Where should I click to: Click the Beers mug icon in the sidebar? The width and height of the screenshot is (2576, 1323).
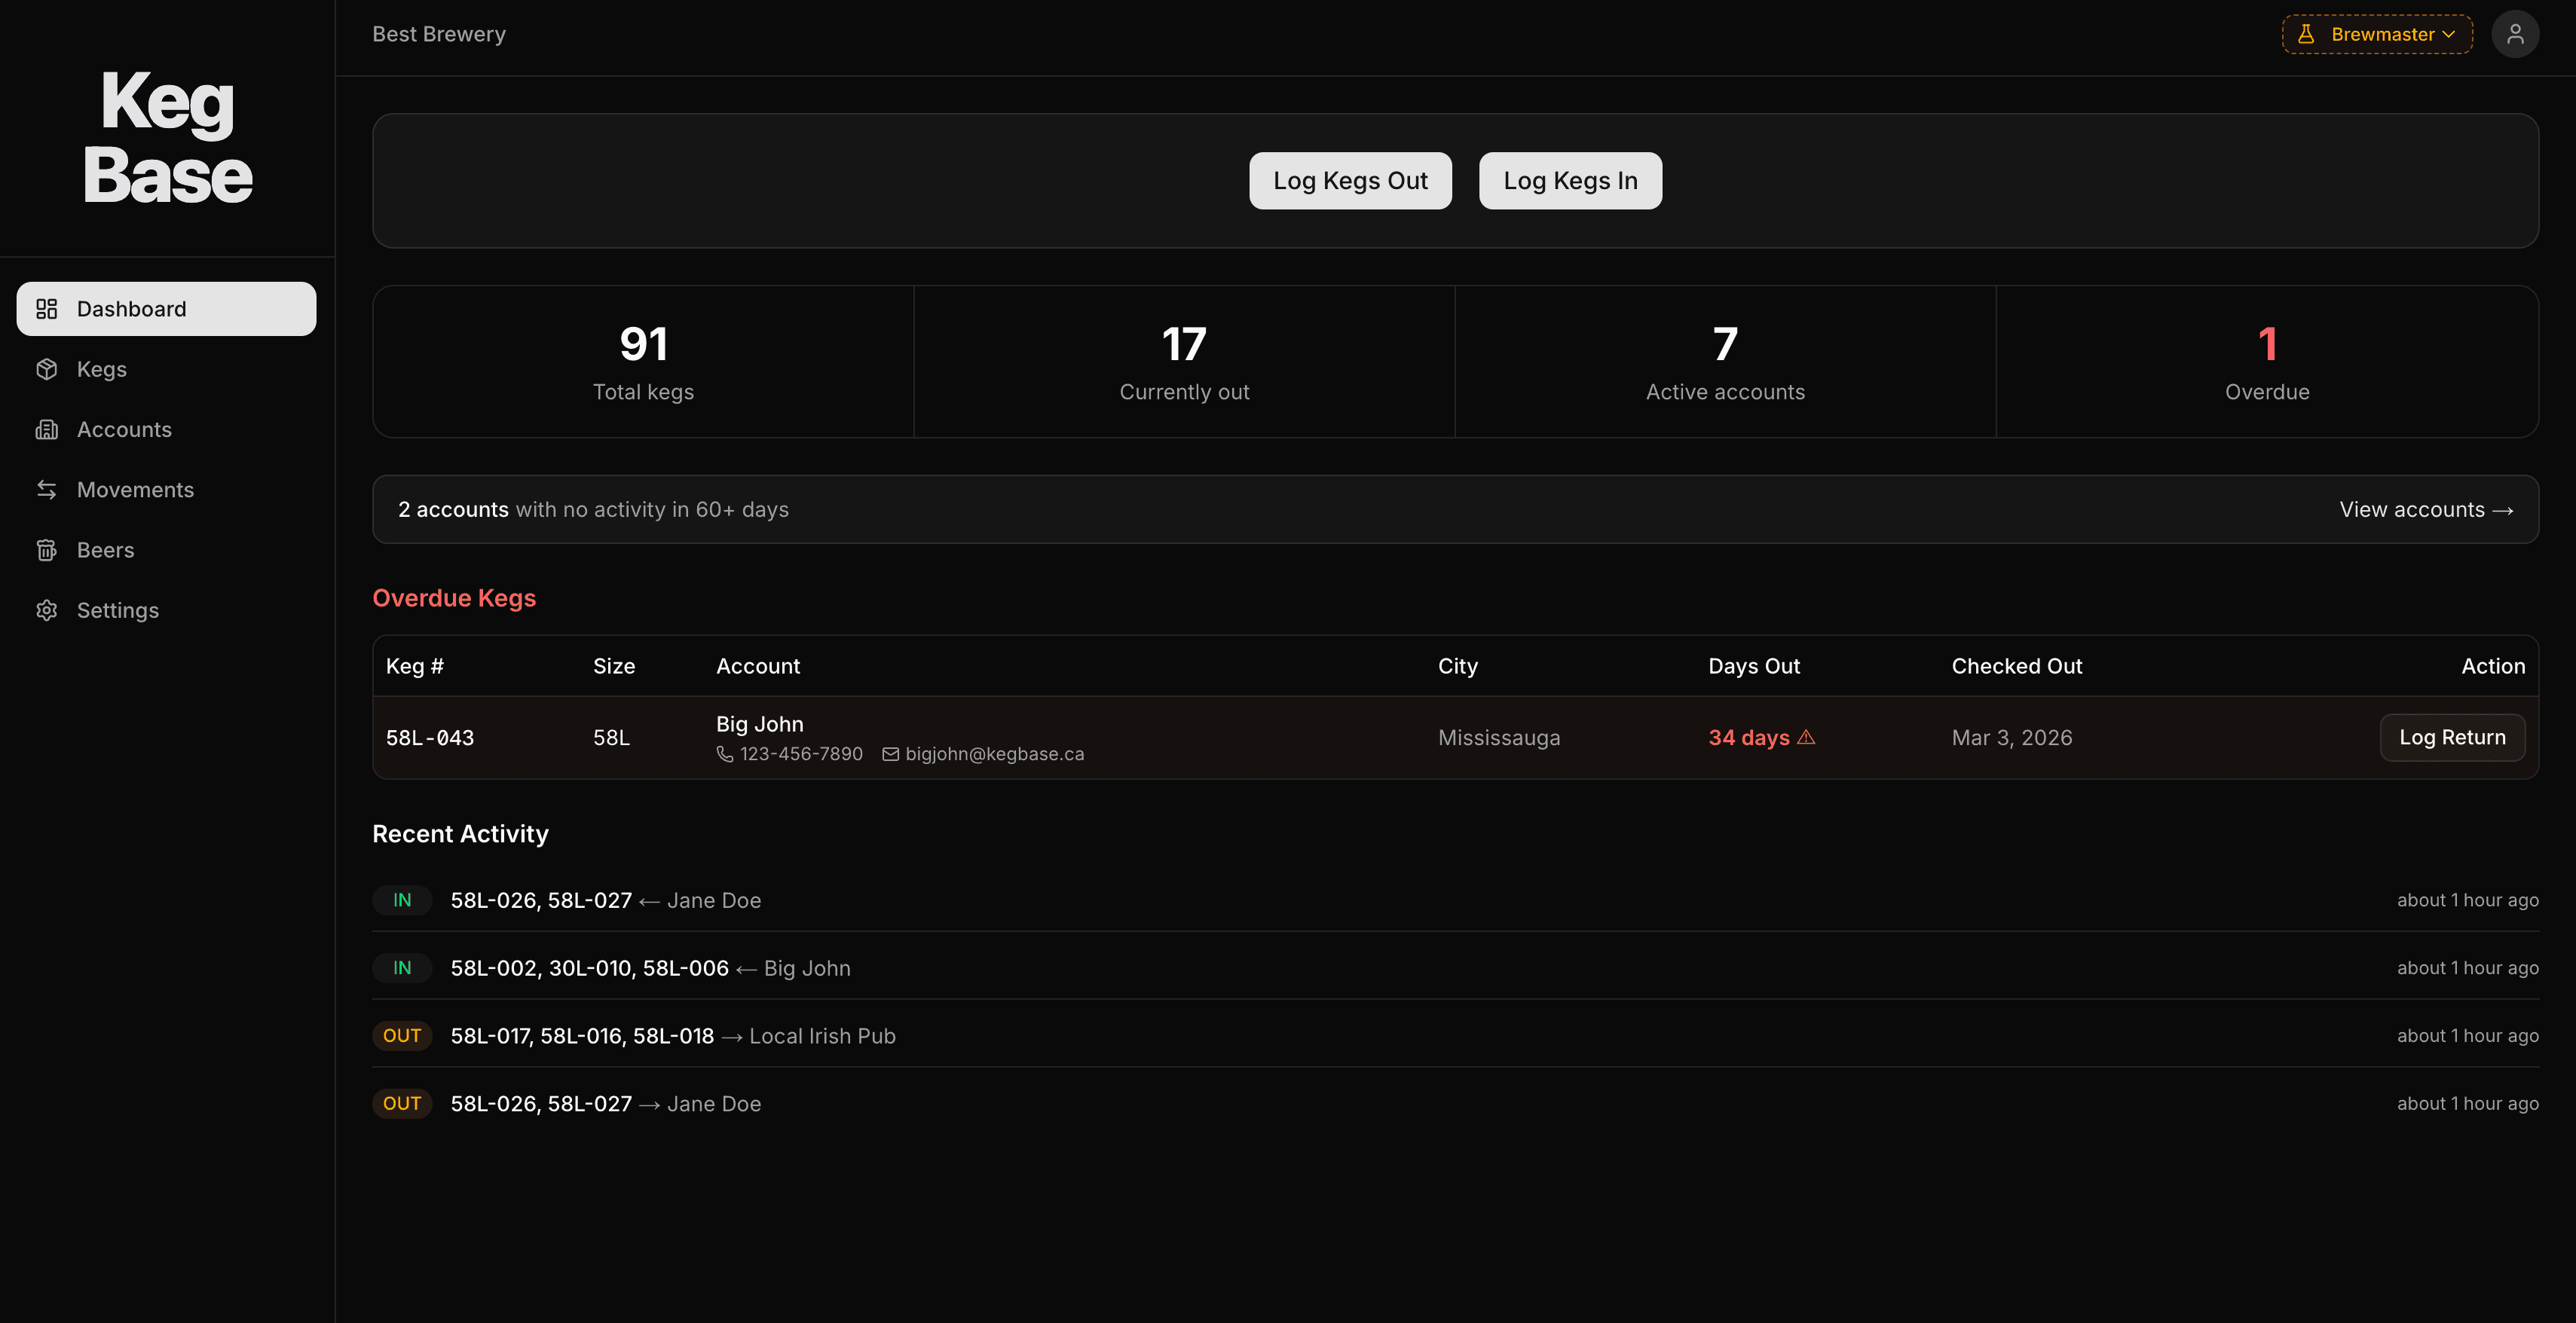pyautogui.click(x=46, y=550)
